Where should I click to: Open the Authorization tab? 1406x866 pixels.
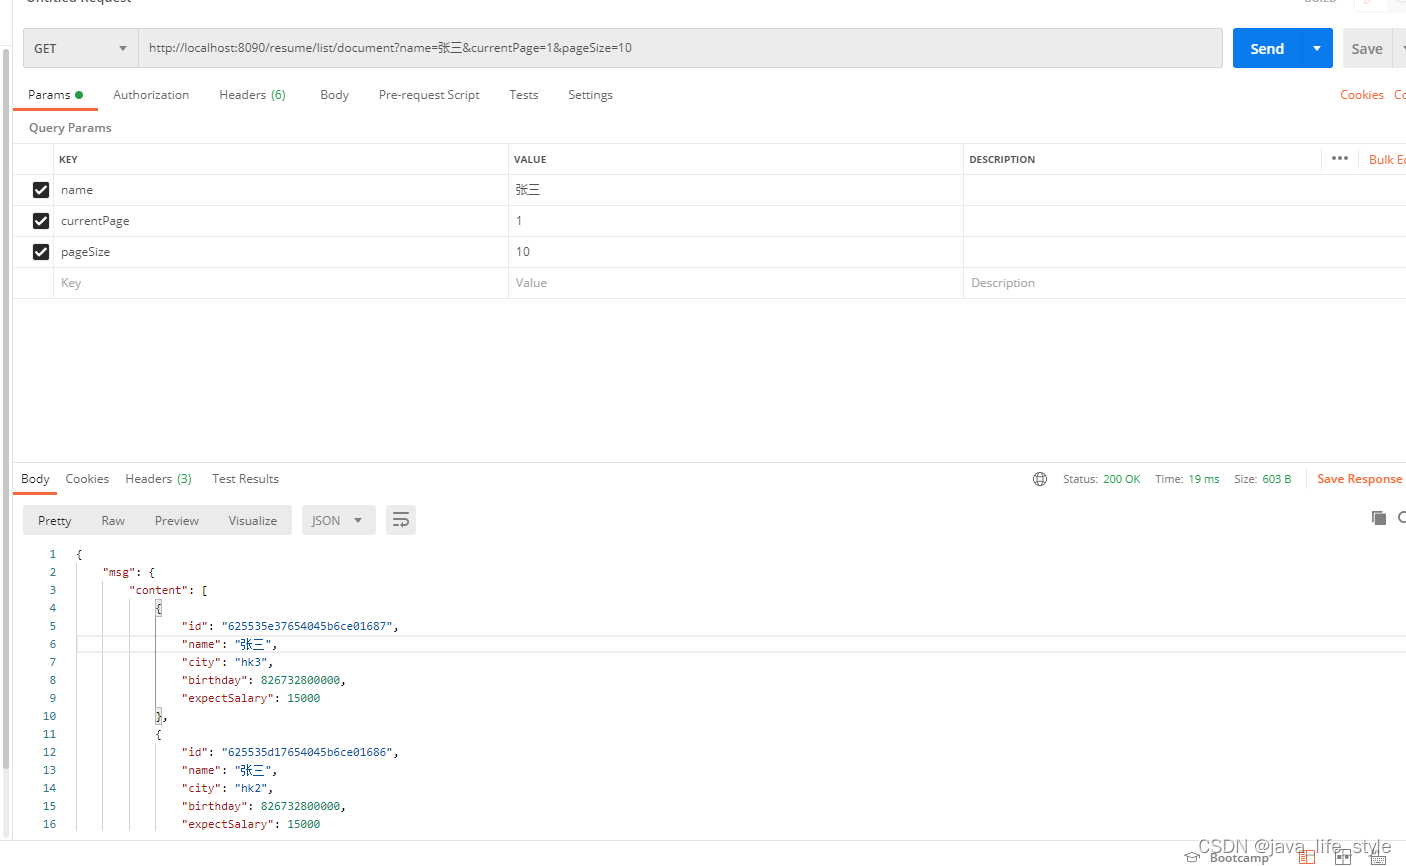151,95
